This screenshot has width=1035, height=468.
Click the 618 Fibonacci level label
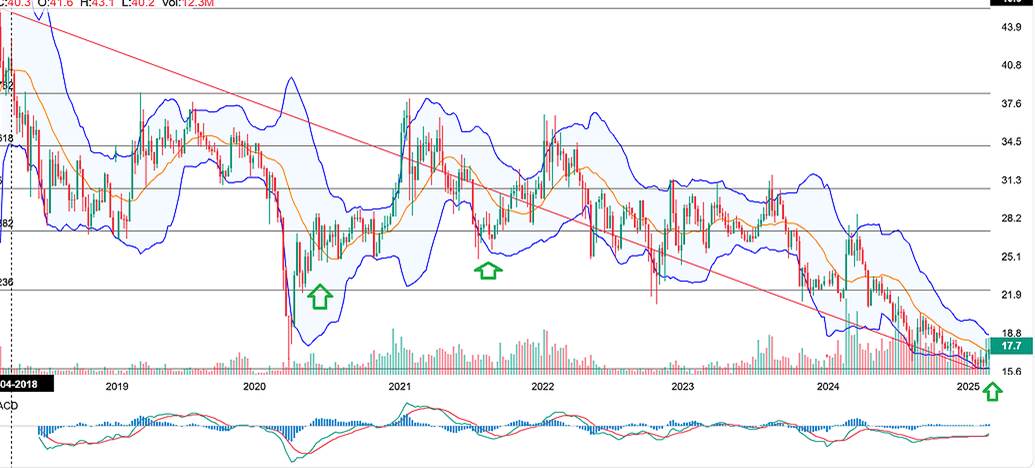pyautogui.click(x=7, y=138)
